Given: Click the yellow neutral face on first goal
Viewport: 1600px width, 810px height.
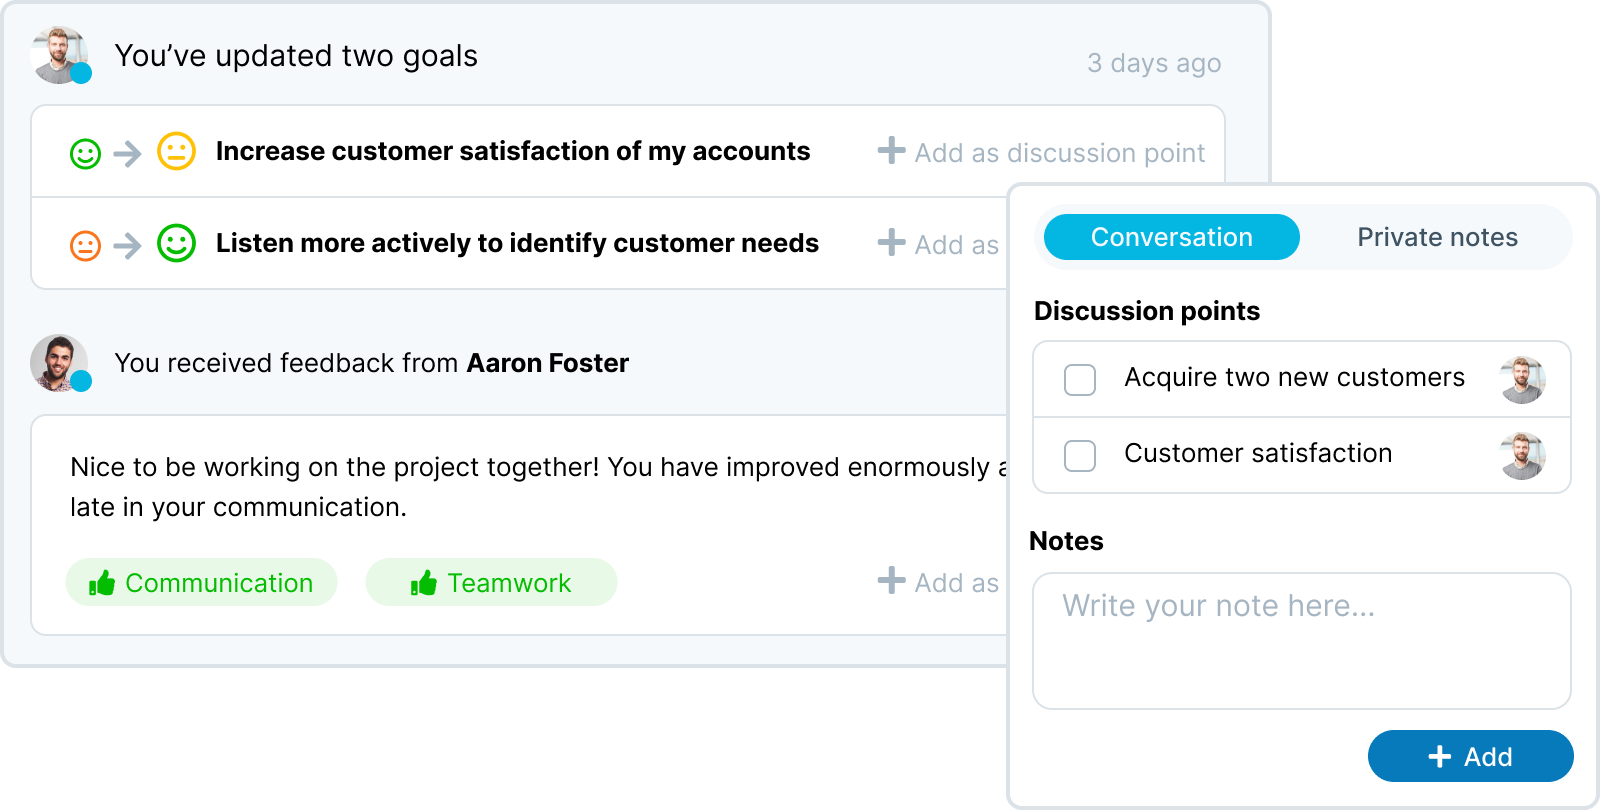Looking at the screenshot, I should [x=176, y=152].
